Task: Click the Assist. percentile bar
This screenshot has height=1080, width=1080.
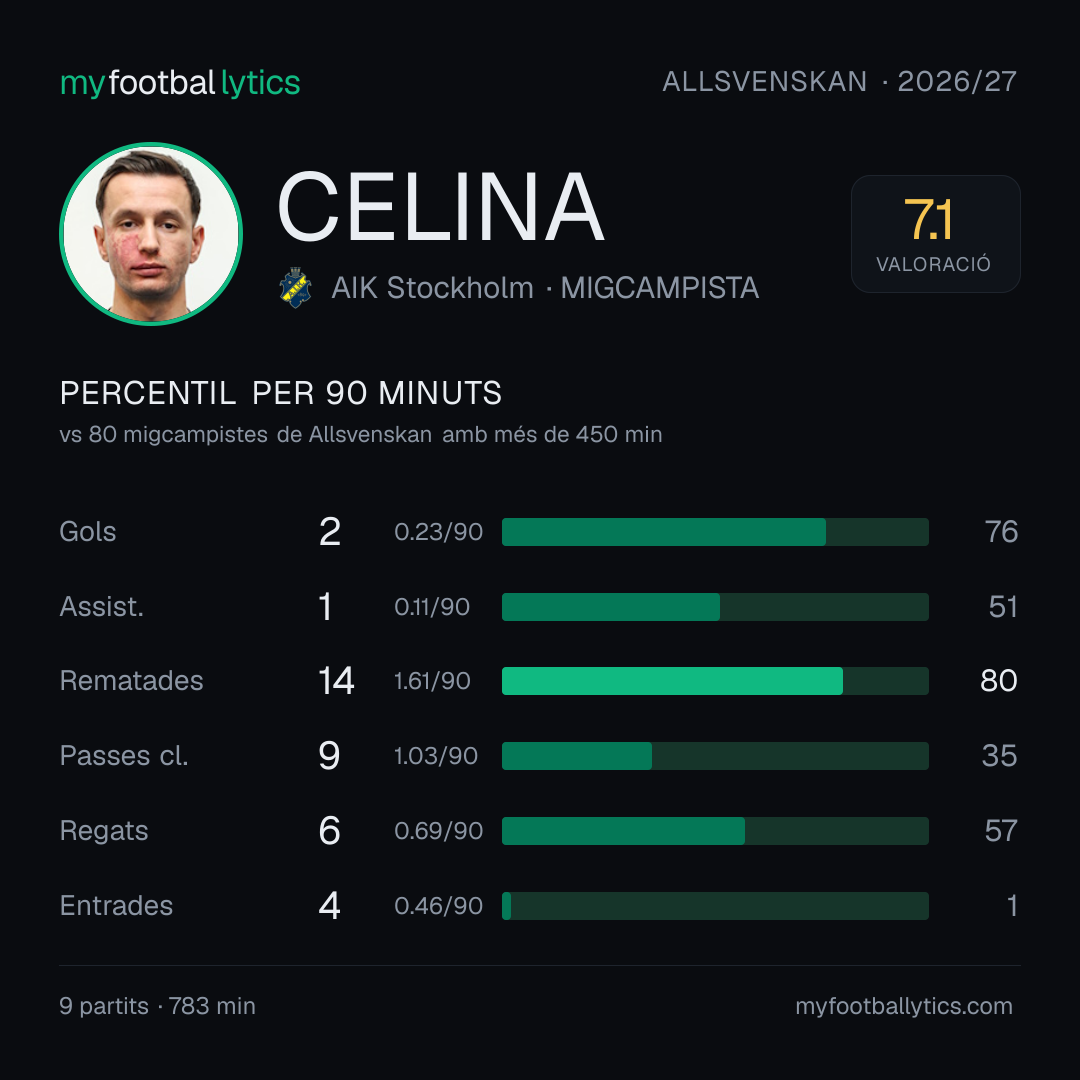Action: coord(715,607)
